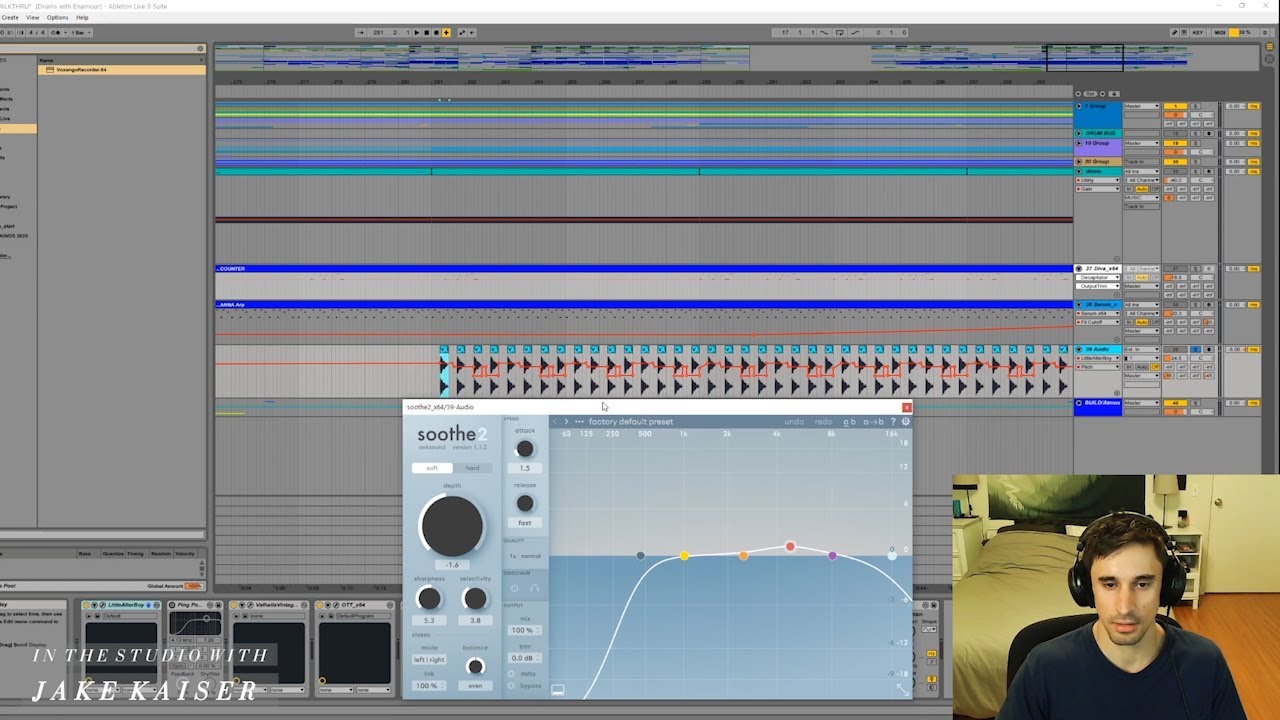Viewport: 1280px width, 720px height.
Task: Click Ableton transport play button
Action: coord(416,32)
